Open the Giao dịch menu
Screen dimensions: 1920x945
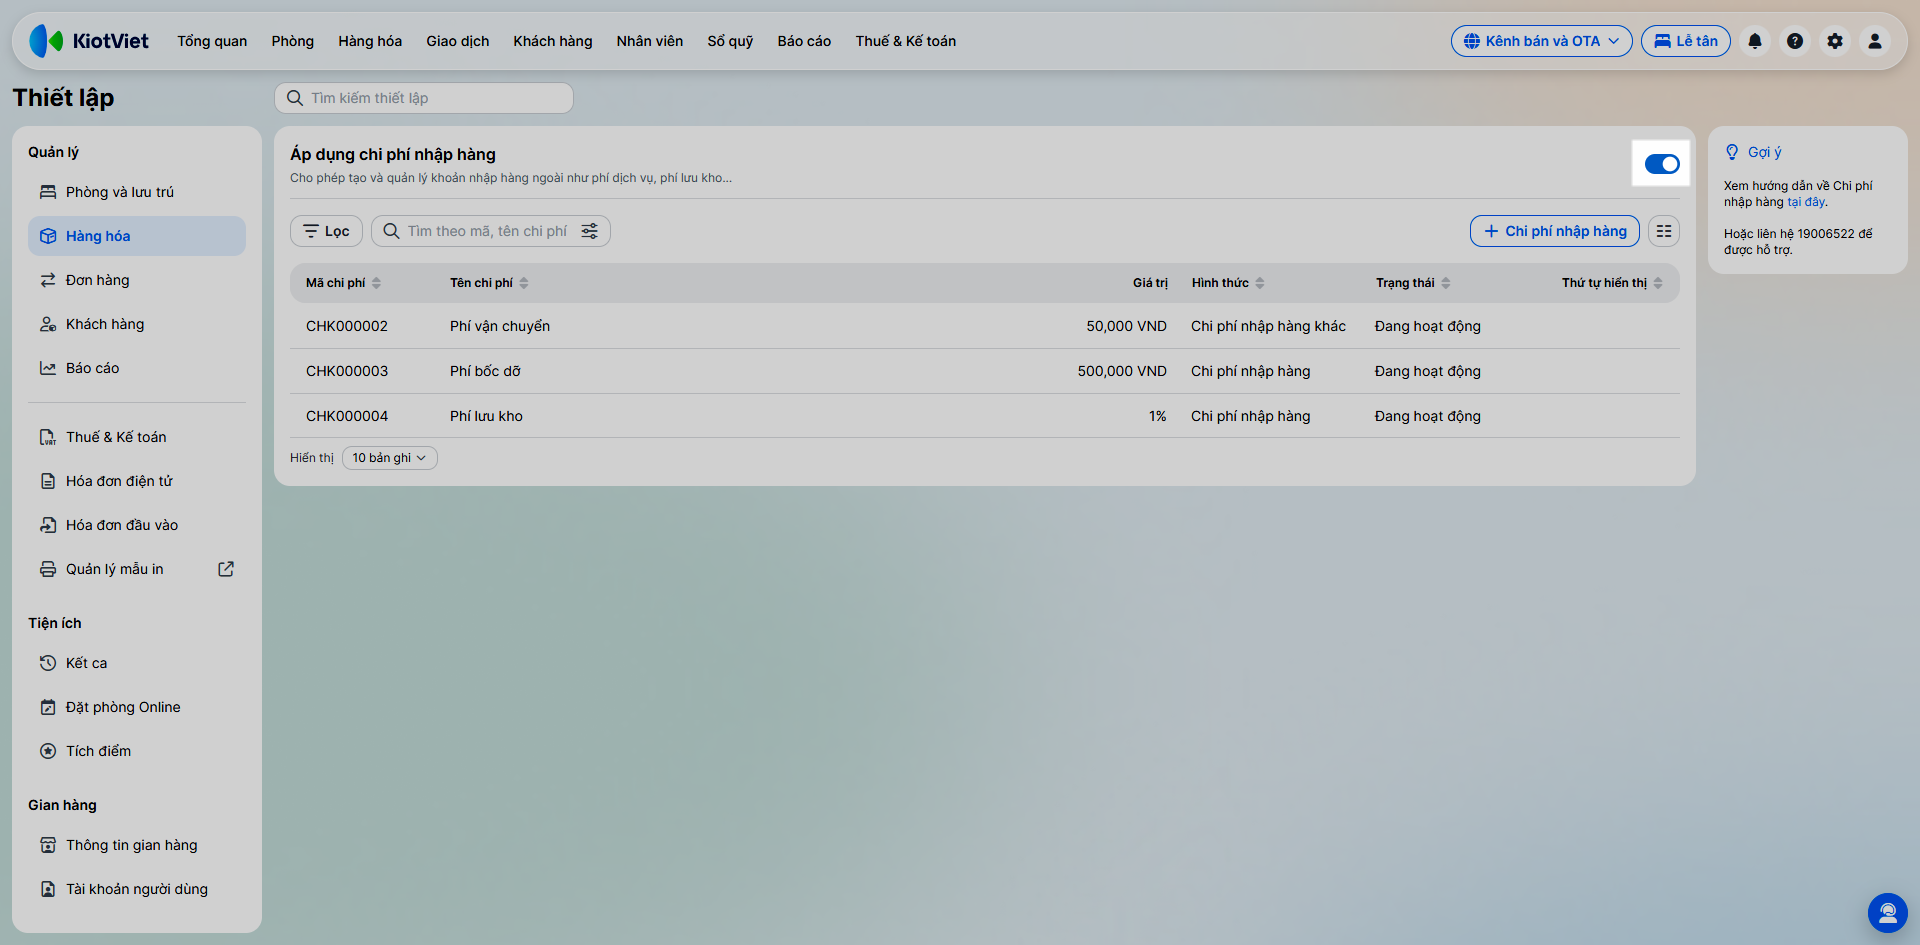[x=458, y=41]
